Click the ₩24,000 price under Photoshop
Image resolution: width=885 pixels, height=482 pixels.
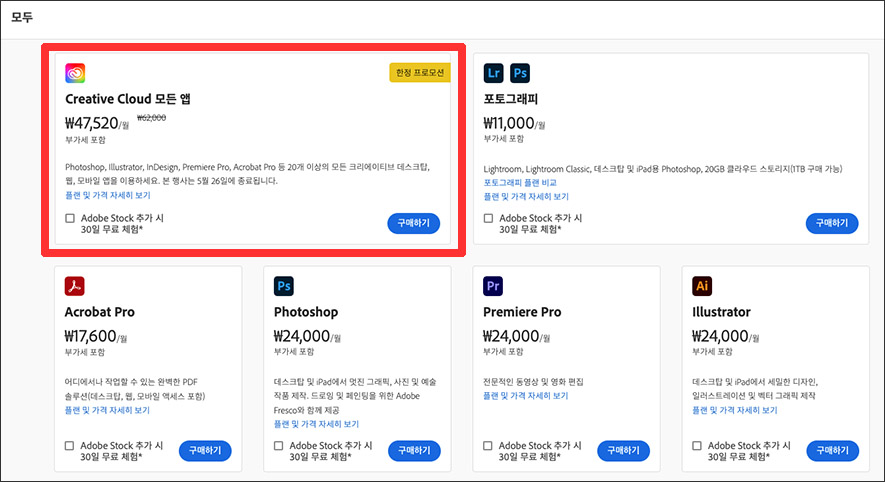[x=307, y=336]
